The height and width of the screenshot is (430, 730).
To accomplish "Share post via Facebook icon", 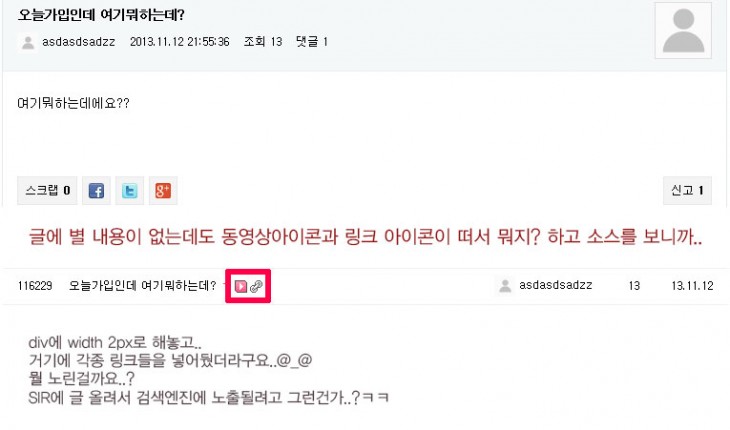I will tap(96, 191).
